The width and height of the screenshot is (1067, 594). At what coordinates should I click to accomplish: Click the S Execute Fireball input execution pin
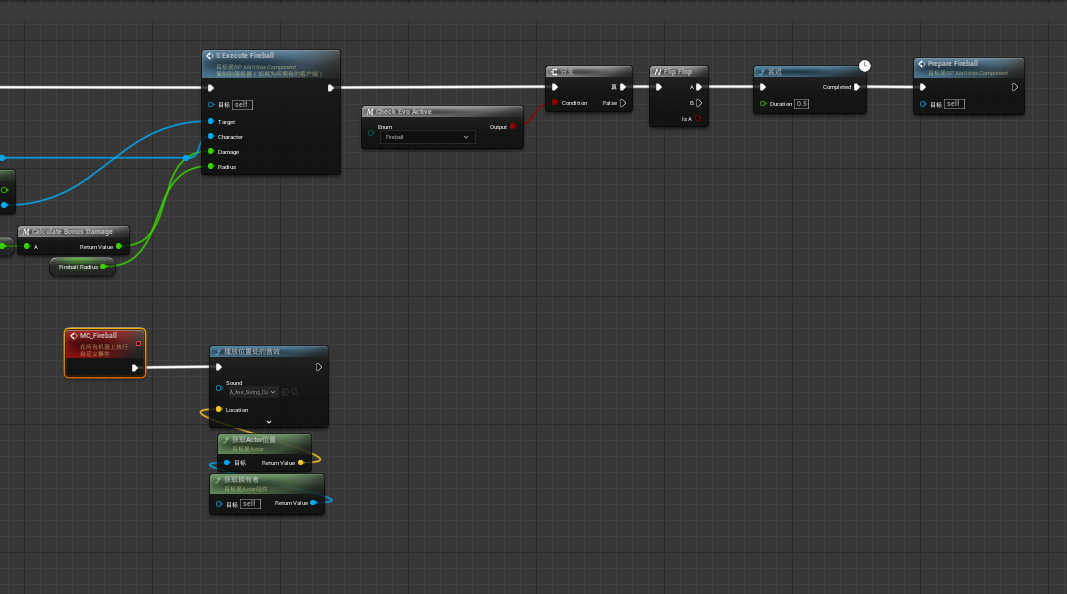tap(211, 88)
